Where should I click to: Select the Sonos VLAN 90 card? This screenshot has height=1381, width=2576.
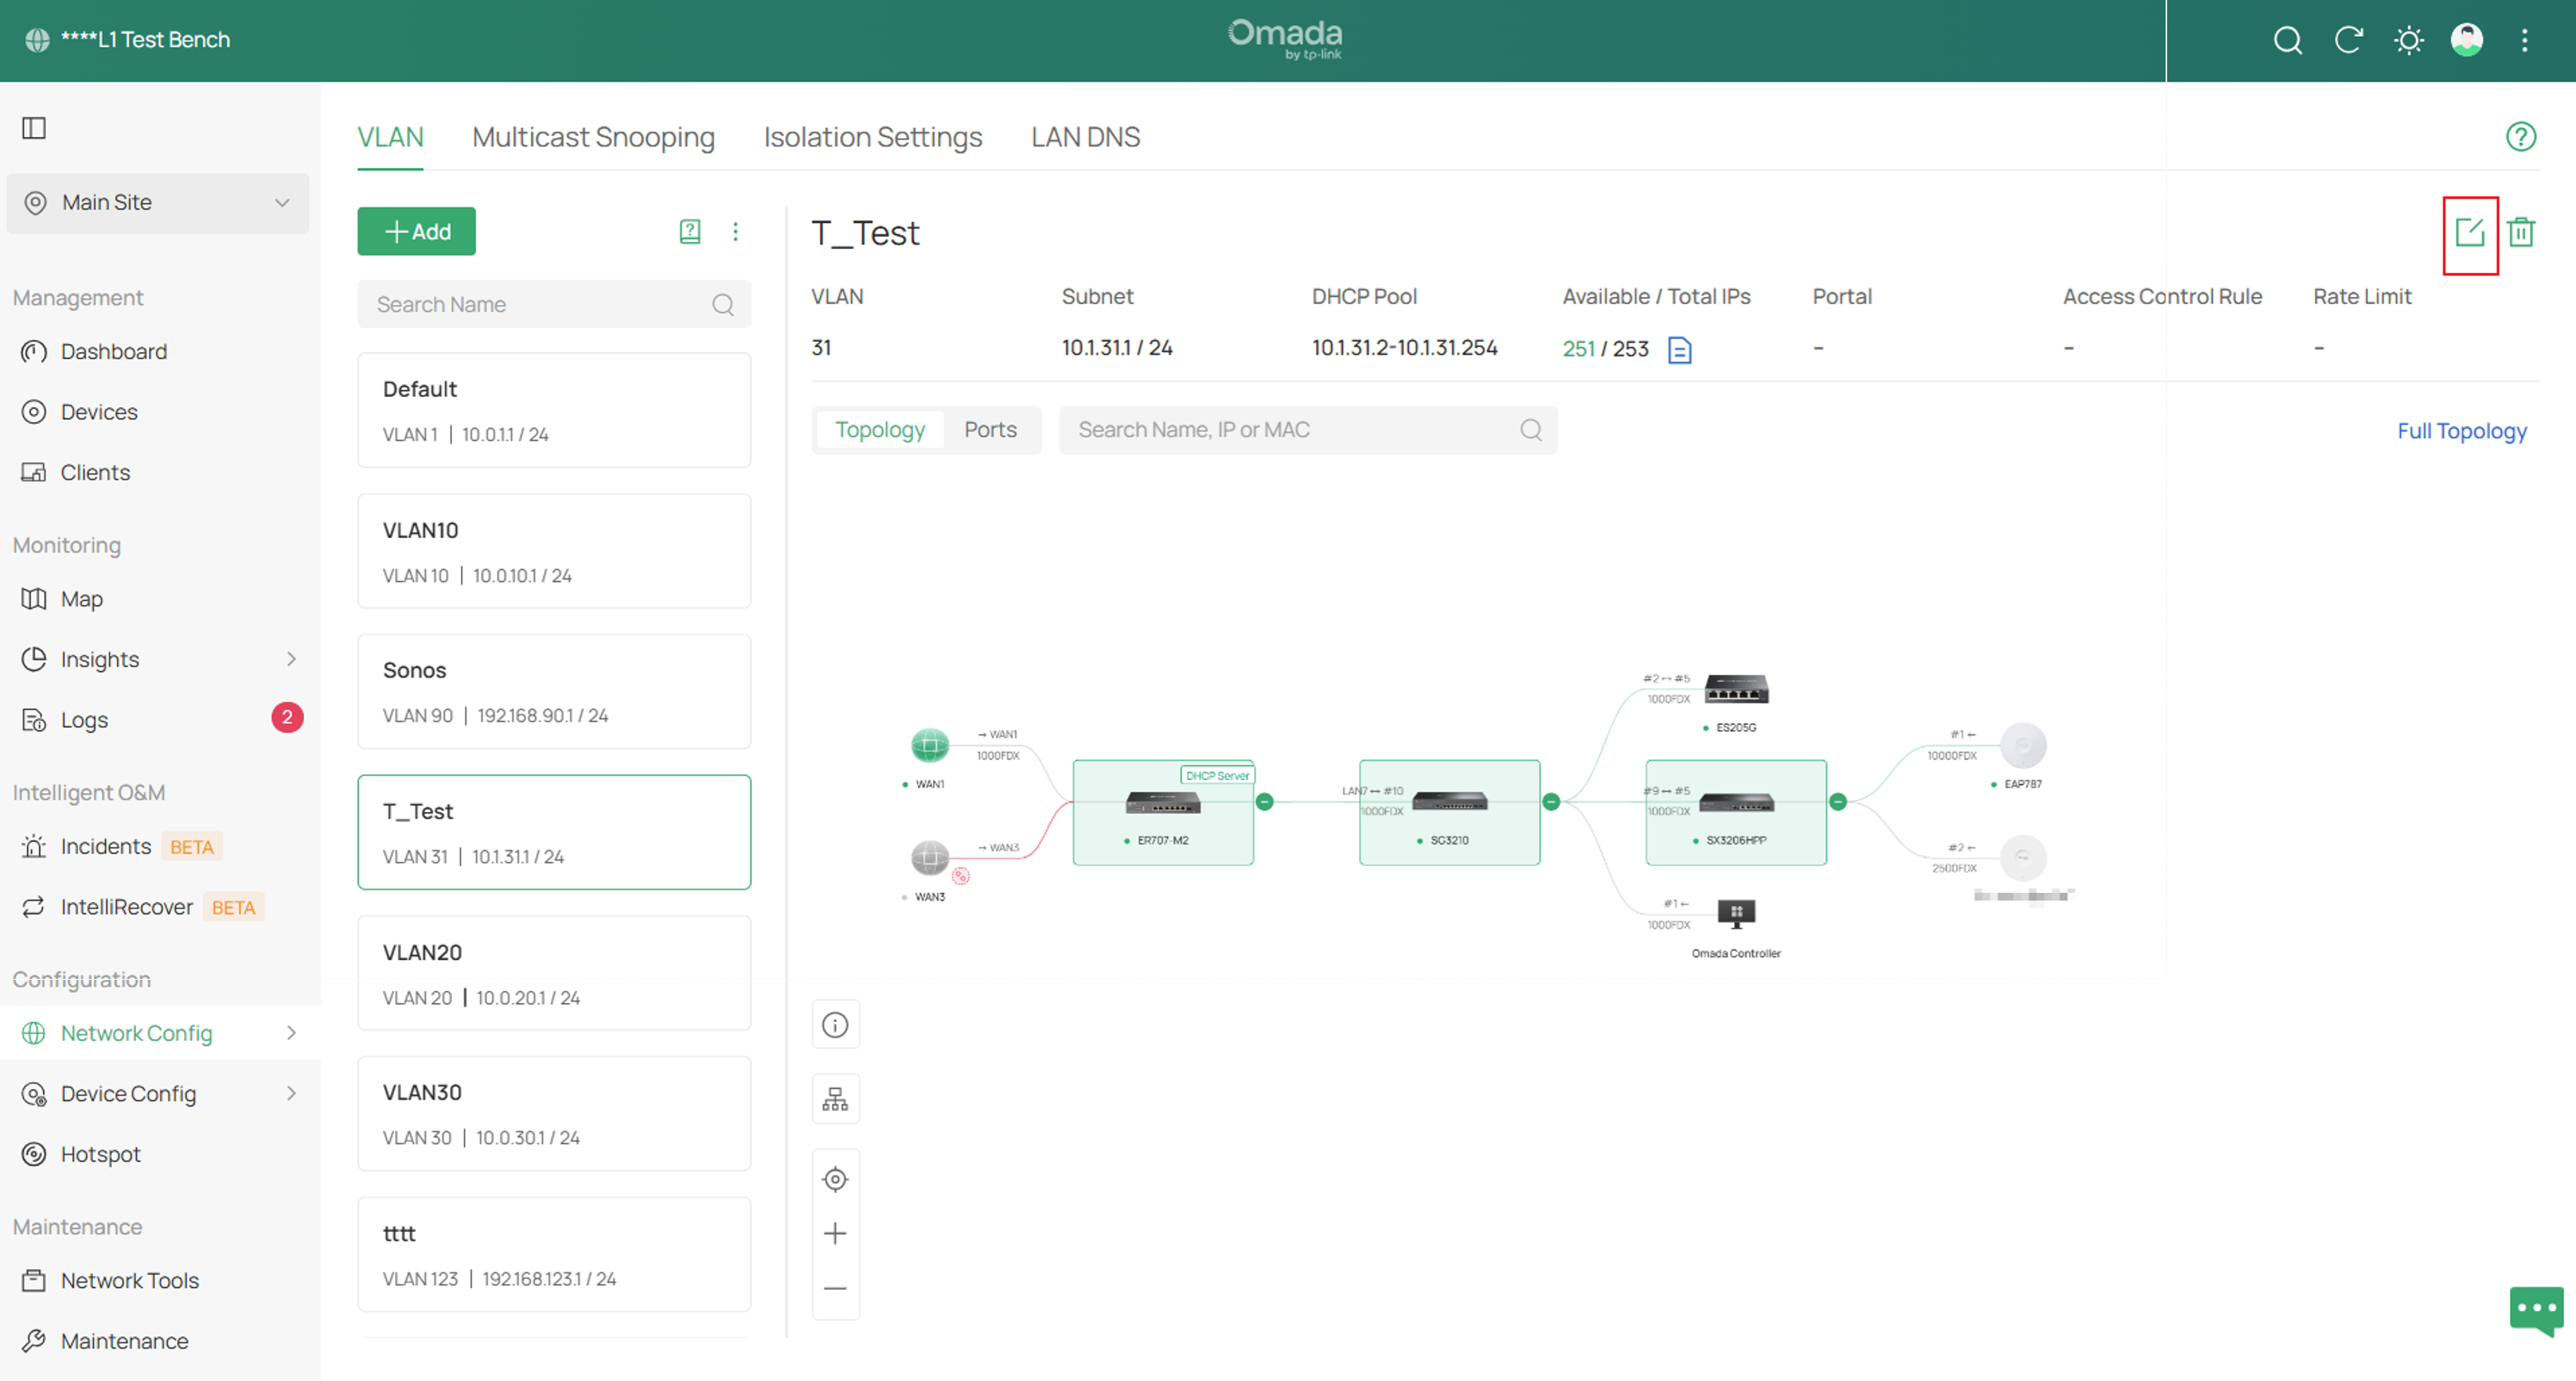click(x=554, y=692)
